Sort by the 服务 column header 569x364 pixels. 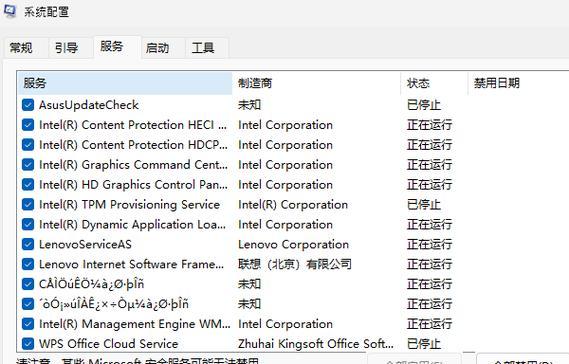tap(124, 83)
